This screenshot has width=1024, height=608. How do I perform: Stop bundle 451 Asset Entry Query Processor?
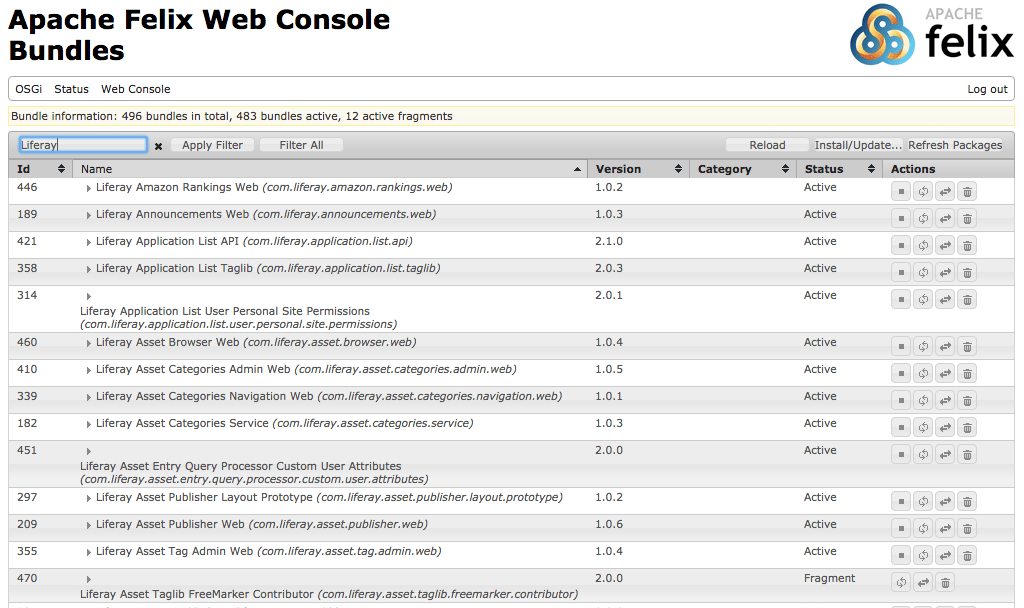tap(901, 455)
